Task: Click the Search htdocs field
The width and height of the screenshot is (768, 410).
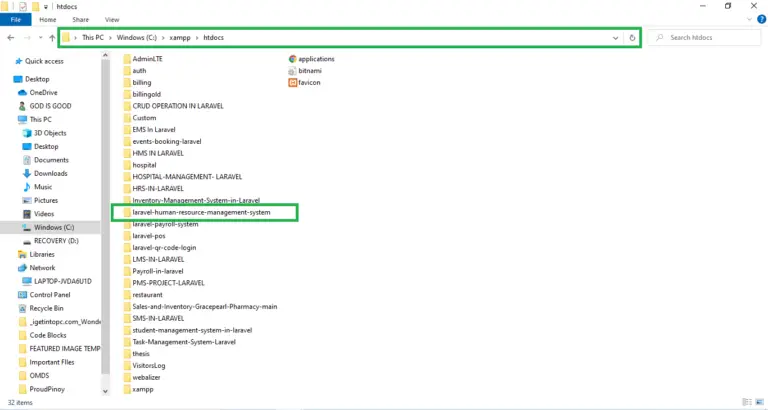Action: [x=704, y=37]
